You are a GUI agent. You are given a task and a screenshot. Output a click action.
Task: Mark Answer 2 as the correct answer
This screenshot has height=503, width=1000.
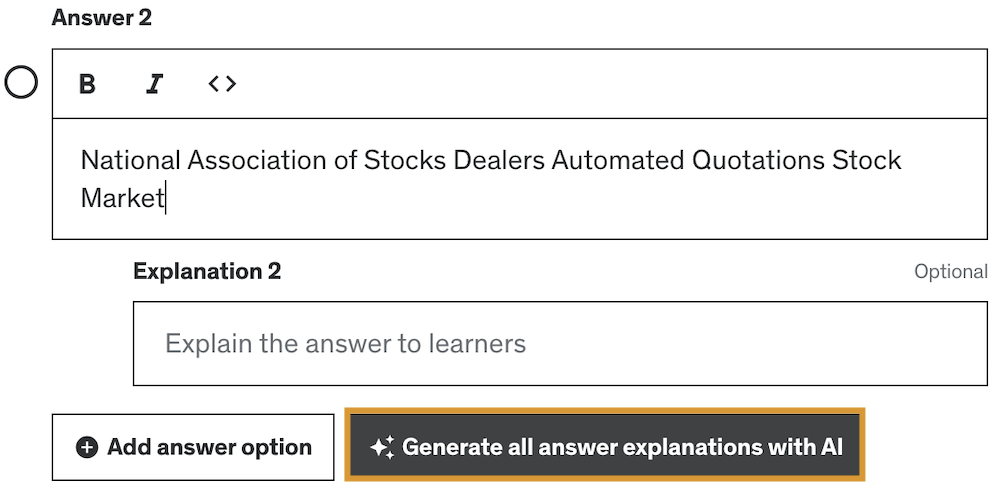pyautogui.click(x=21, y=83)
